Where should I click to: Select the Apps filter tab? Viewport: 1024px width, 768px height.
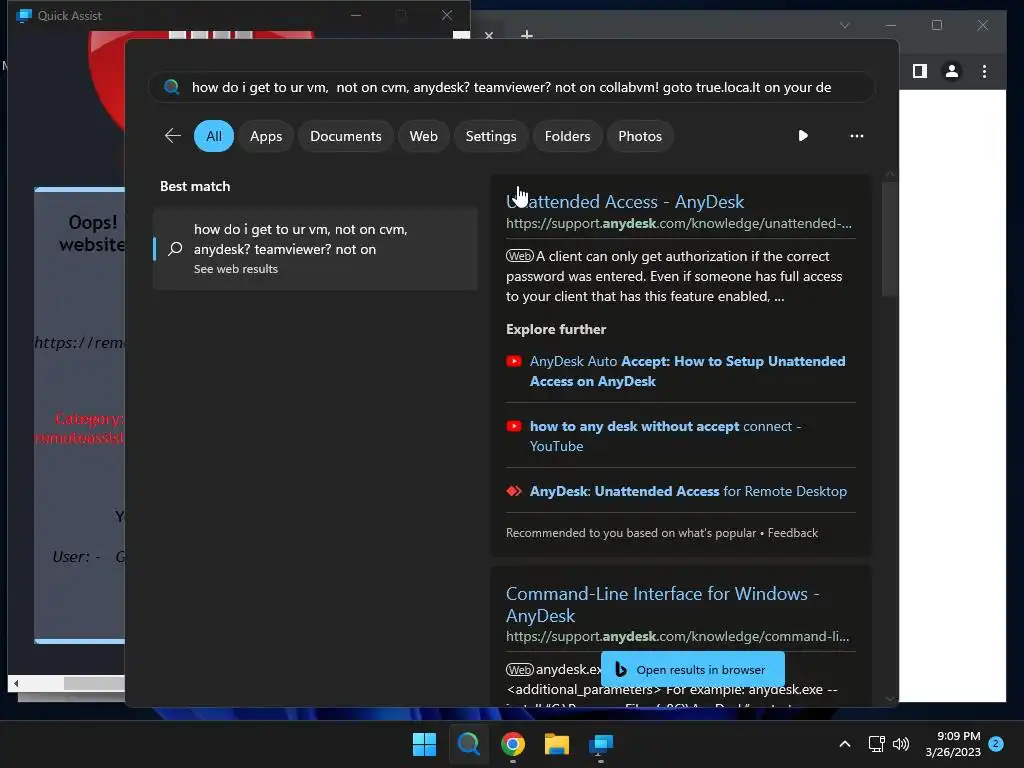[x=266, y=136]
